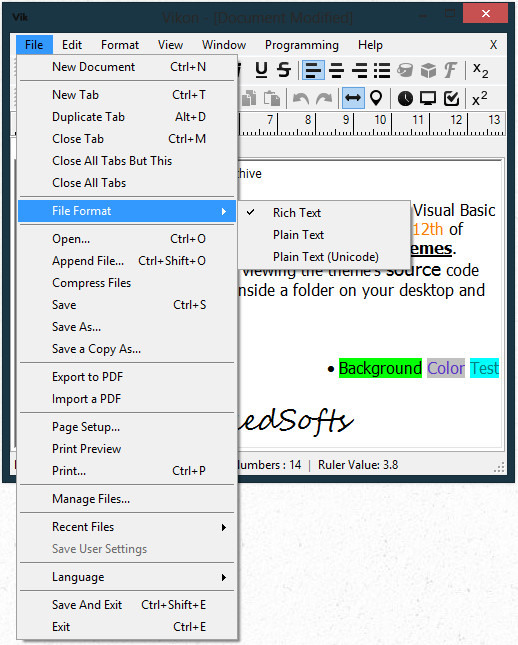Select Rich Text file format
Image resolution: width=518 pixels, height=645 pixels.
click(324, 213)
